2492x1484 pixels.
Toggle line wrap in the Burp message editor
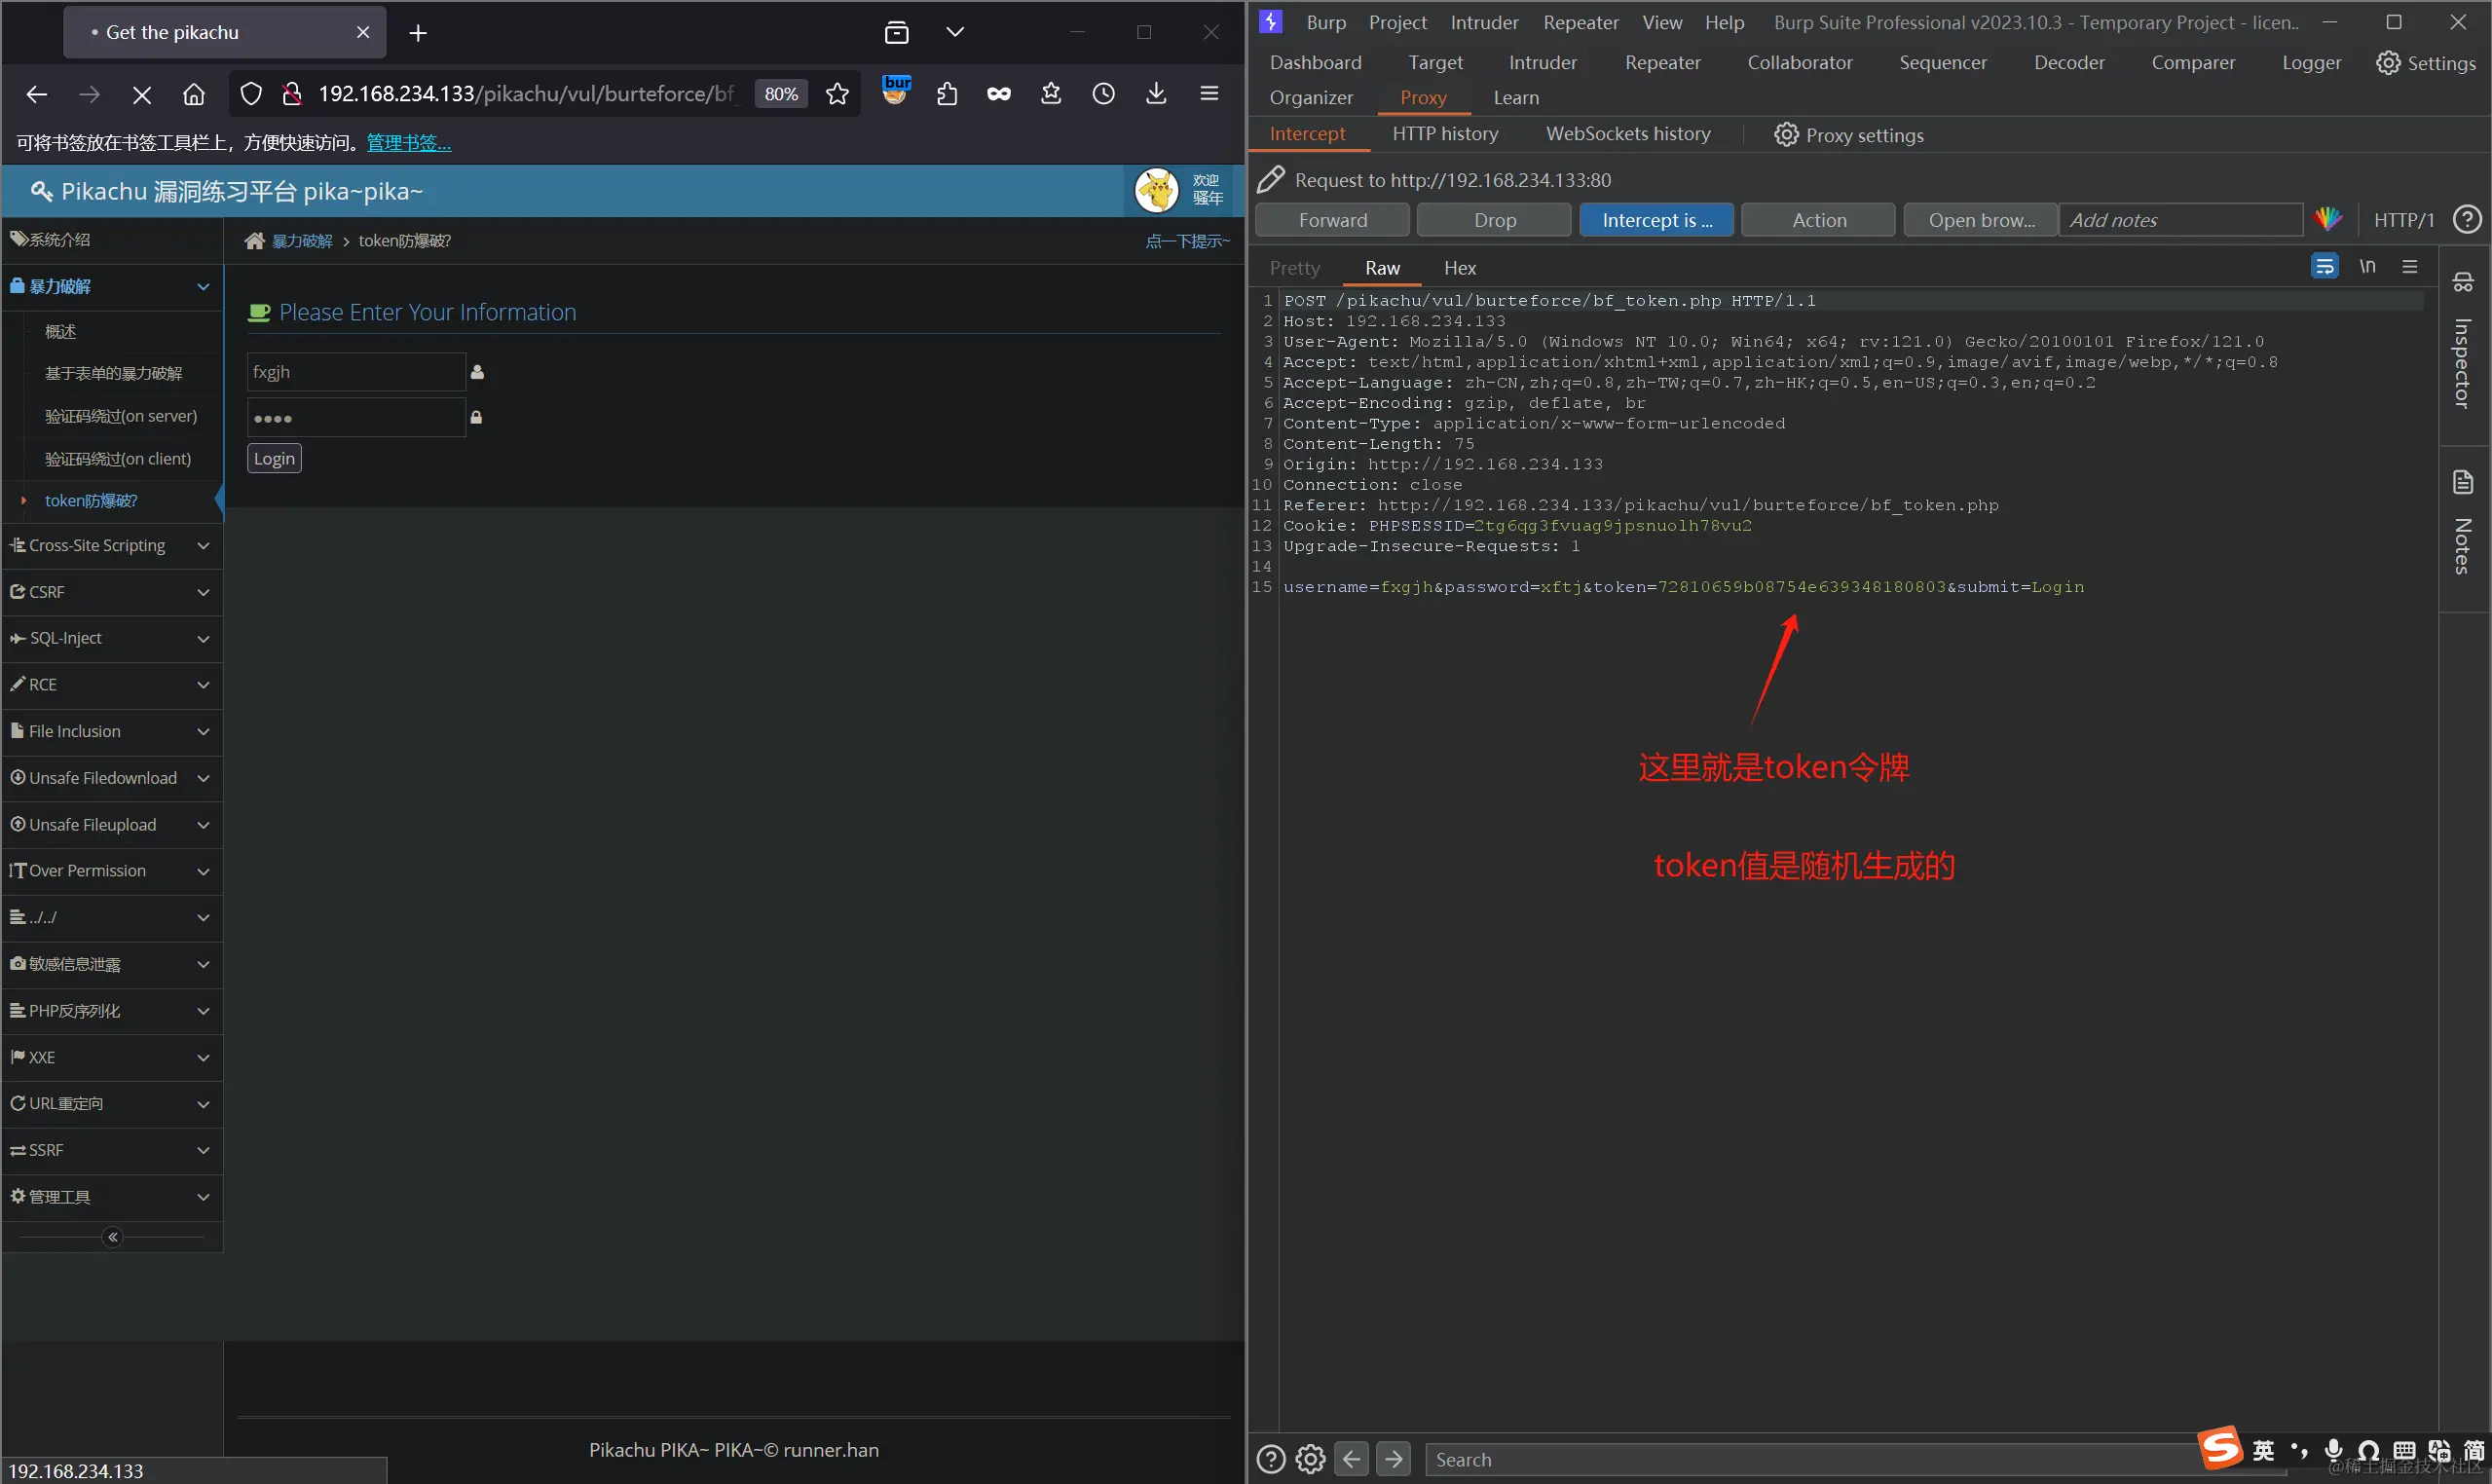(2324, 266)
